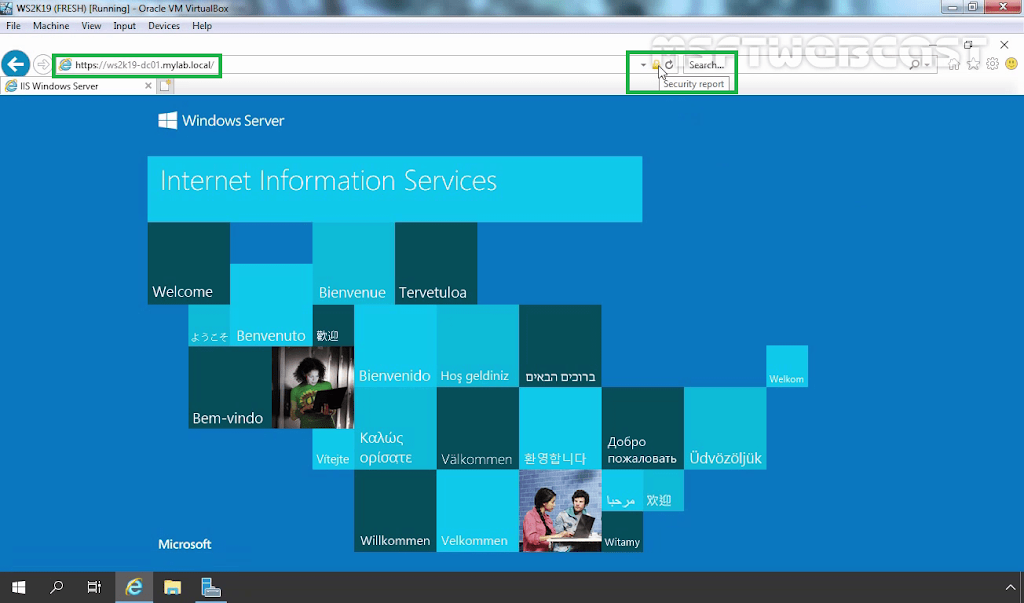
Task: Click the Microsoft logo text
Action: 185,544
